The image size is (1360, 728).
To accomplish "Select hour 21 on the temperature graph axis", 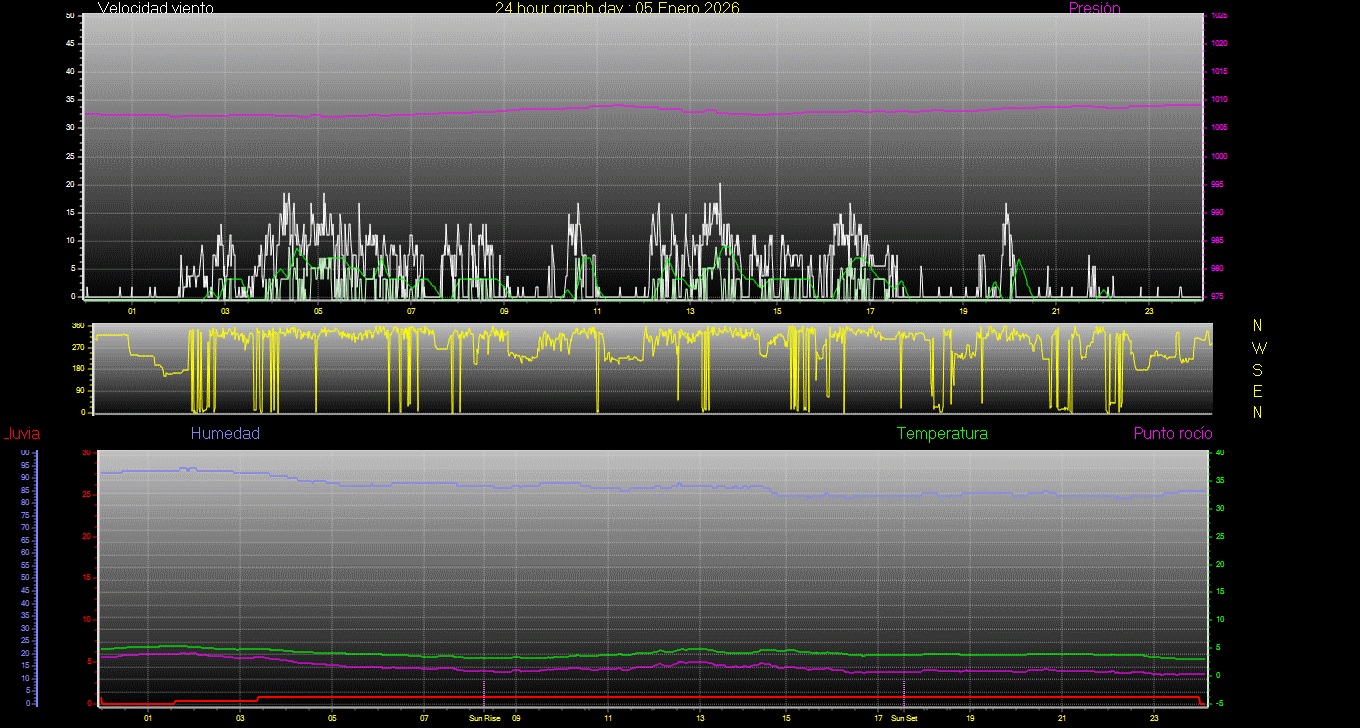I will coord(1062,718).
